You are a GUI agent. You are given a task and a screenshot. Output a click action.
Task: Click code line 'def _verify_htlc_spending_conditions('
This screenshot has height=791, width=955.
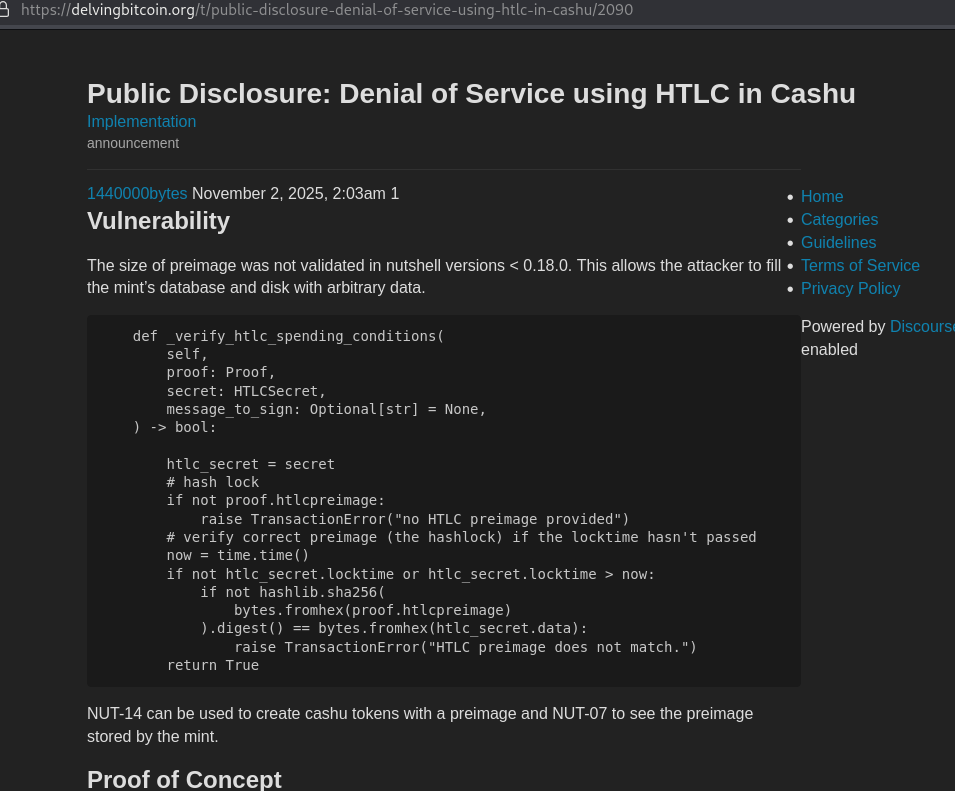pos(288,336)
